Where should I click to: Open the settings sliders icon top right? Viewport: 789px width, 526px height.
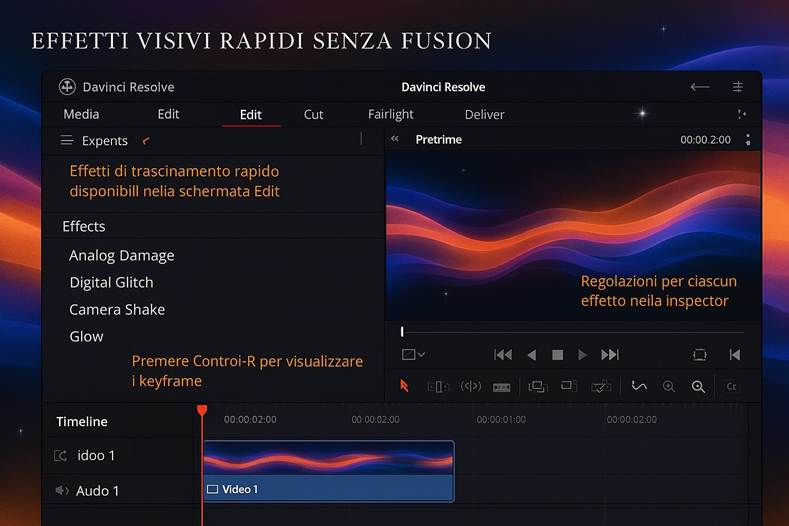pyautogui.click(x=738, y=87)
